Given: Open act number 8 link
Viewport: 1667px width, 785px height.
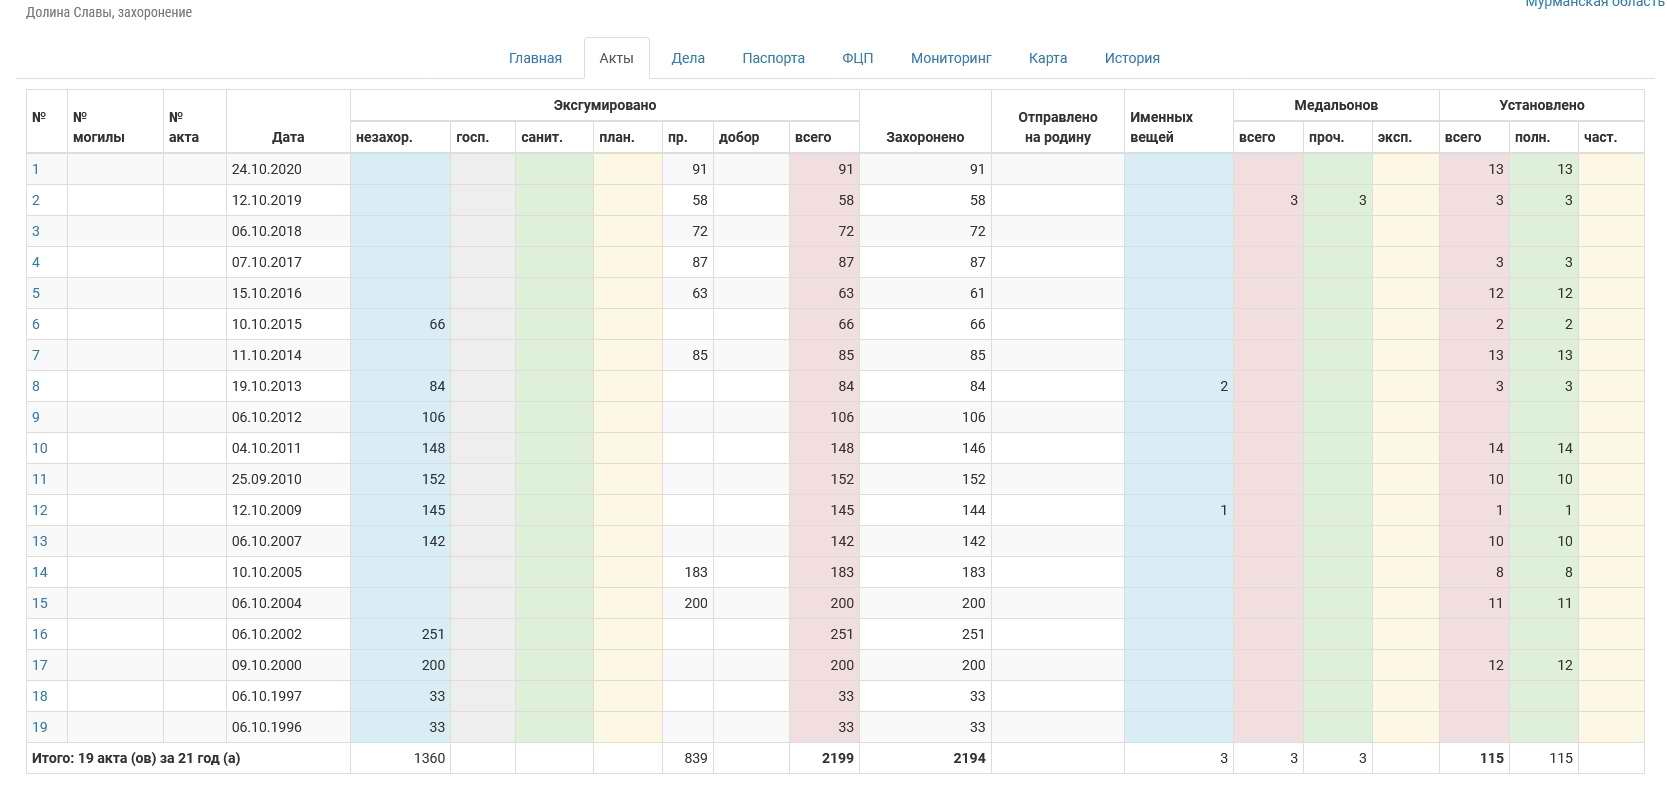Looking at the screenshot, I should click(36, 386).
